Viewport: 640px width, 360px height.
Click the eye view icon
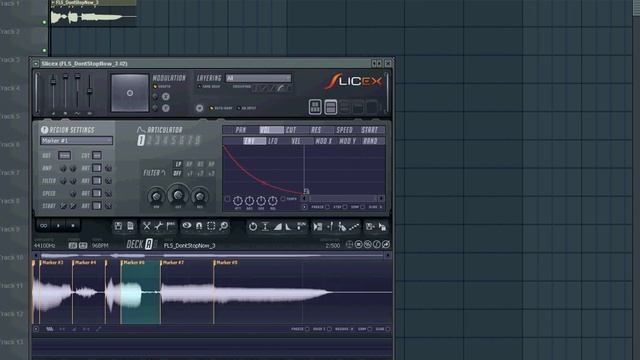[x=187, y=226]
